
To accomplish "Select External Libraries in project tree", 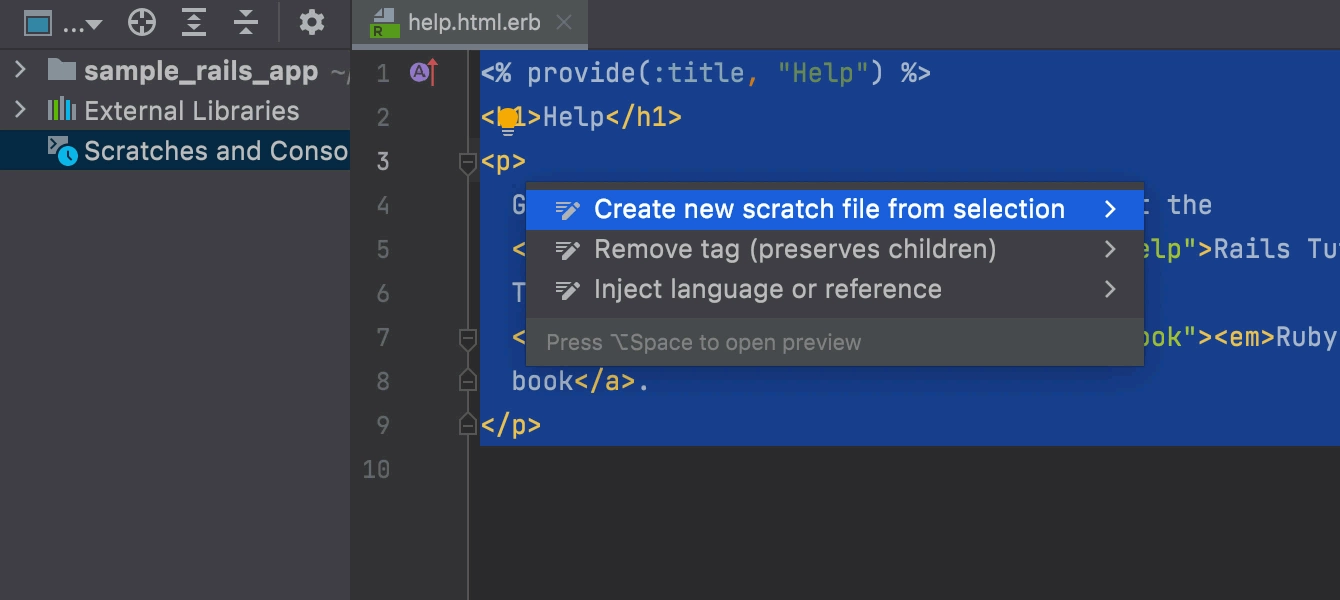I will coord(191,111).
